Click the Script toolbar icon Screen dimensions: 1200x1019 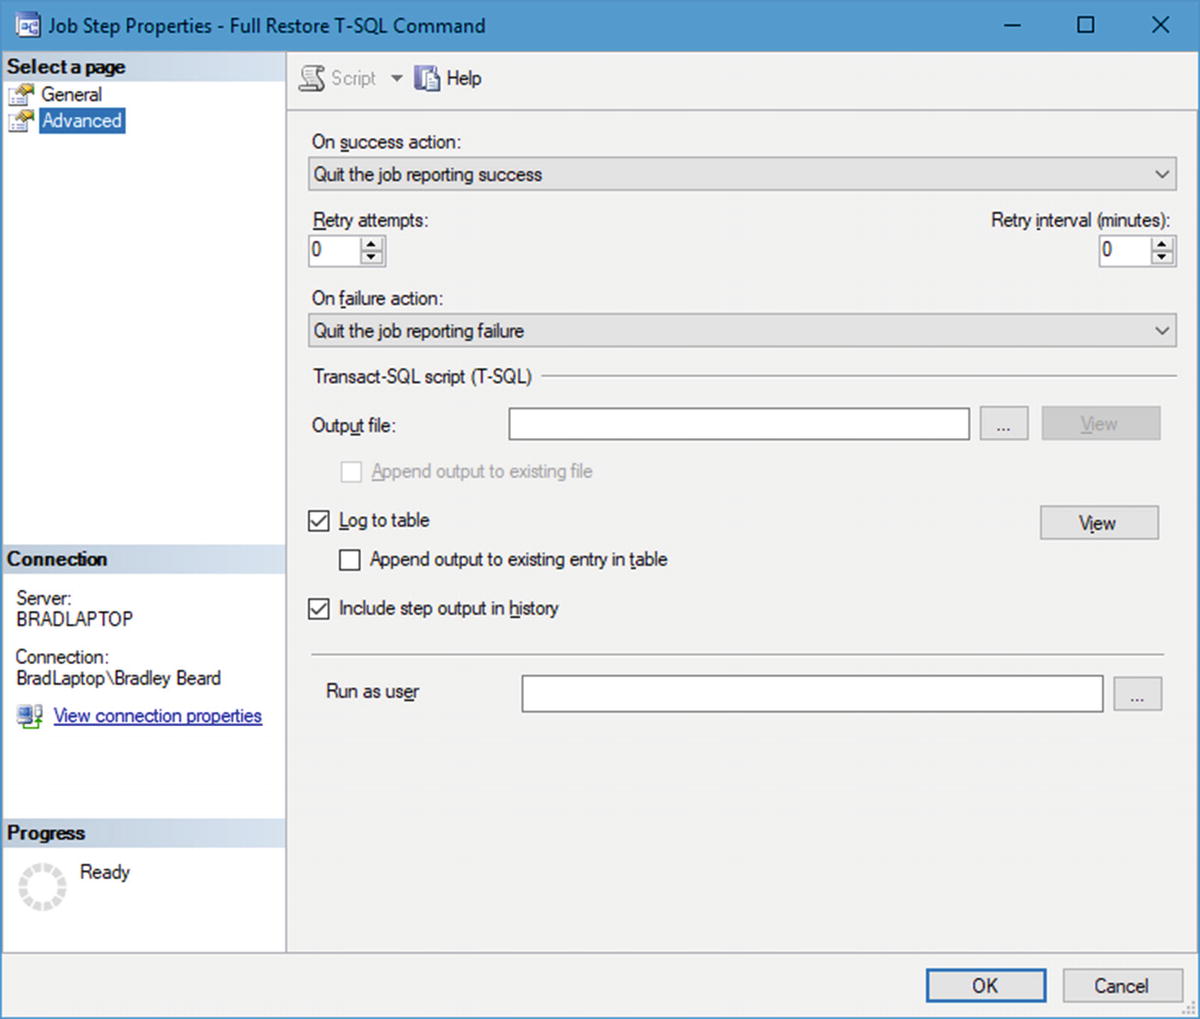click(x=312, y=78)
